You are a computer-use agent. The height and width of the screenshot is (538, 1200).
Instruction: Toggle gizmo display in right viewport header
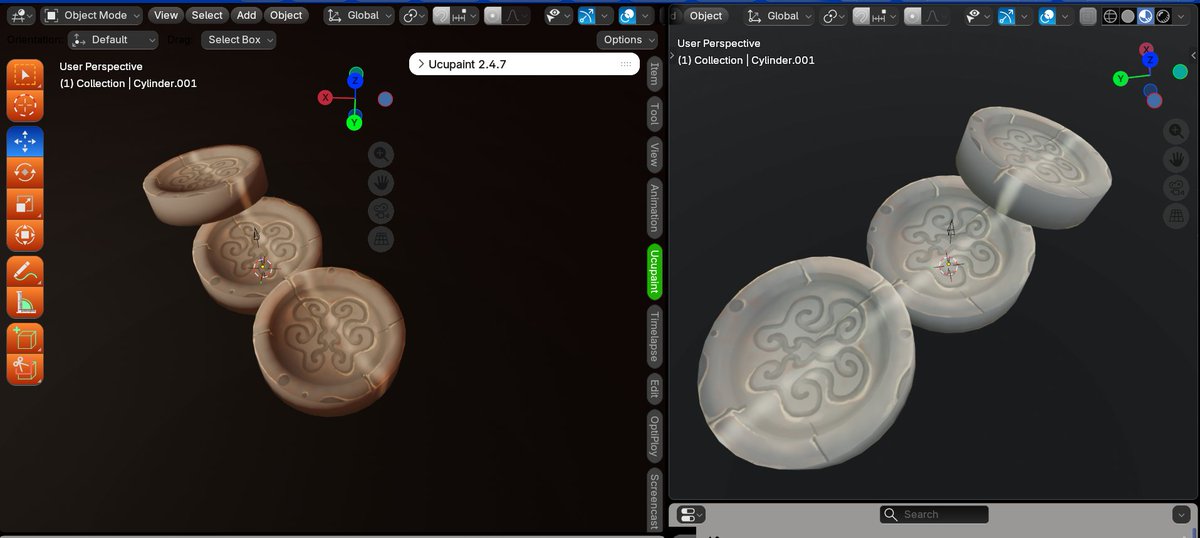point(1007,16)
